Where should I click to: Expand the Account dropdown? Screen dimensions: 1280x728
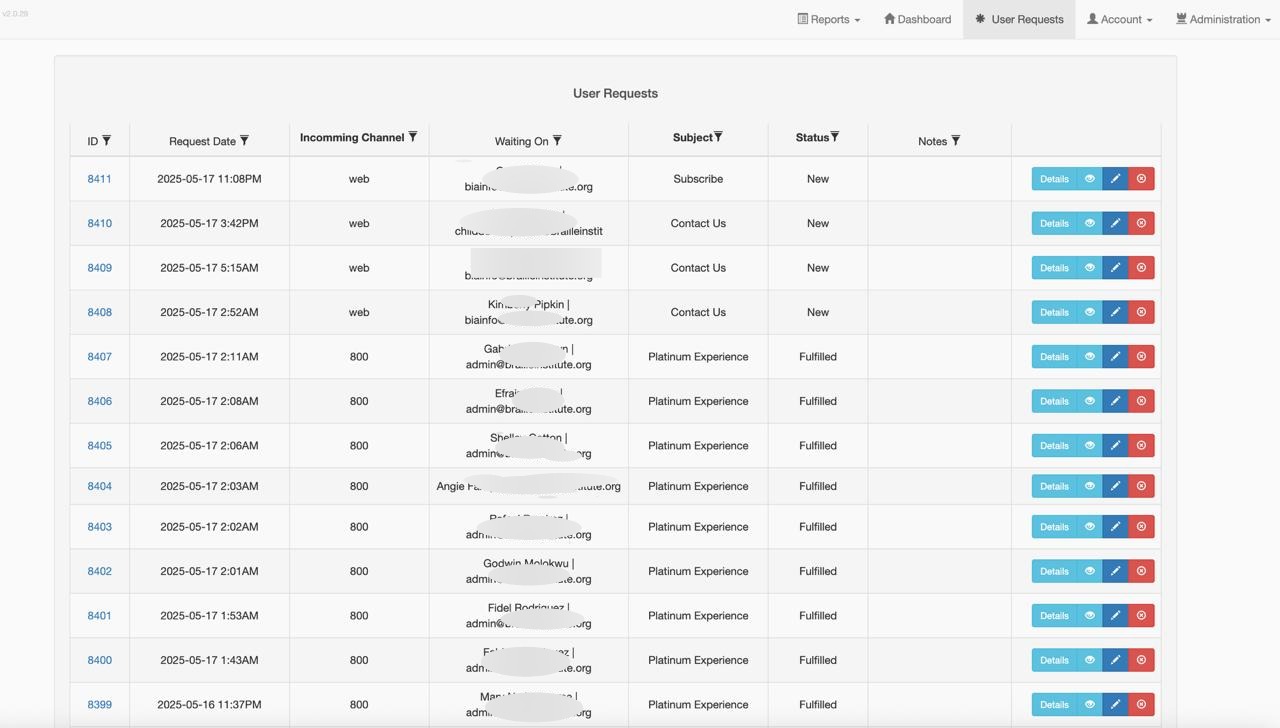(1119, 19)
